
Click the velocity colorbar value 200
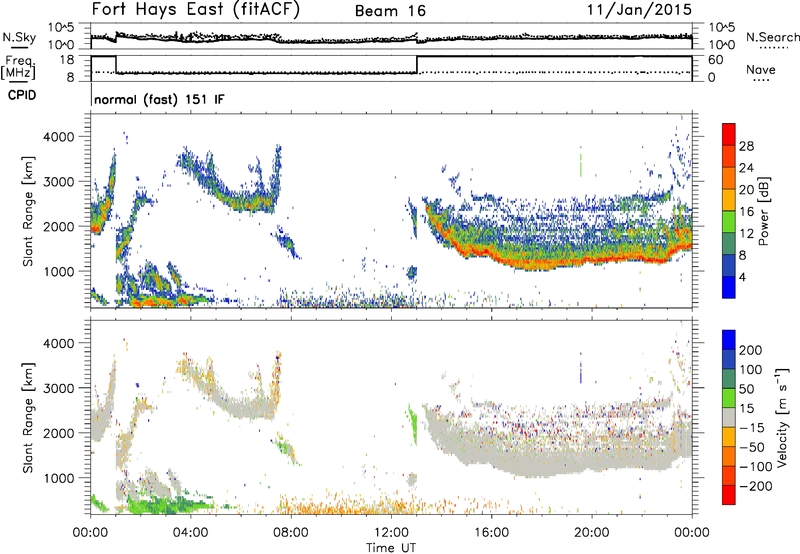click(751, 350)
